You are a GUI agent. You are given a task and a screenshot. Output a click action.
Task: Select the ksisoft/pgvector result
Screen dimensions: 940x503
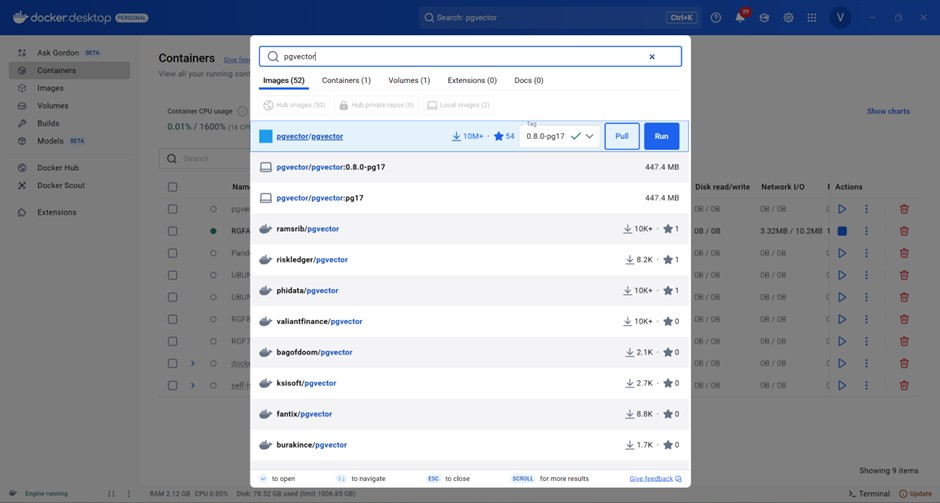point(470,383)
